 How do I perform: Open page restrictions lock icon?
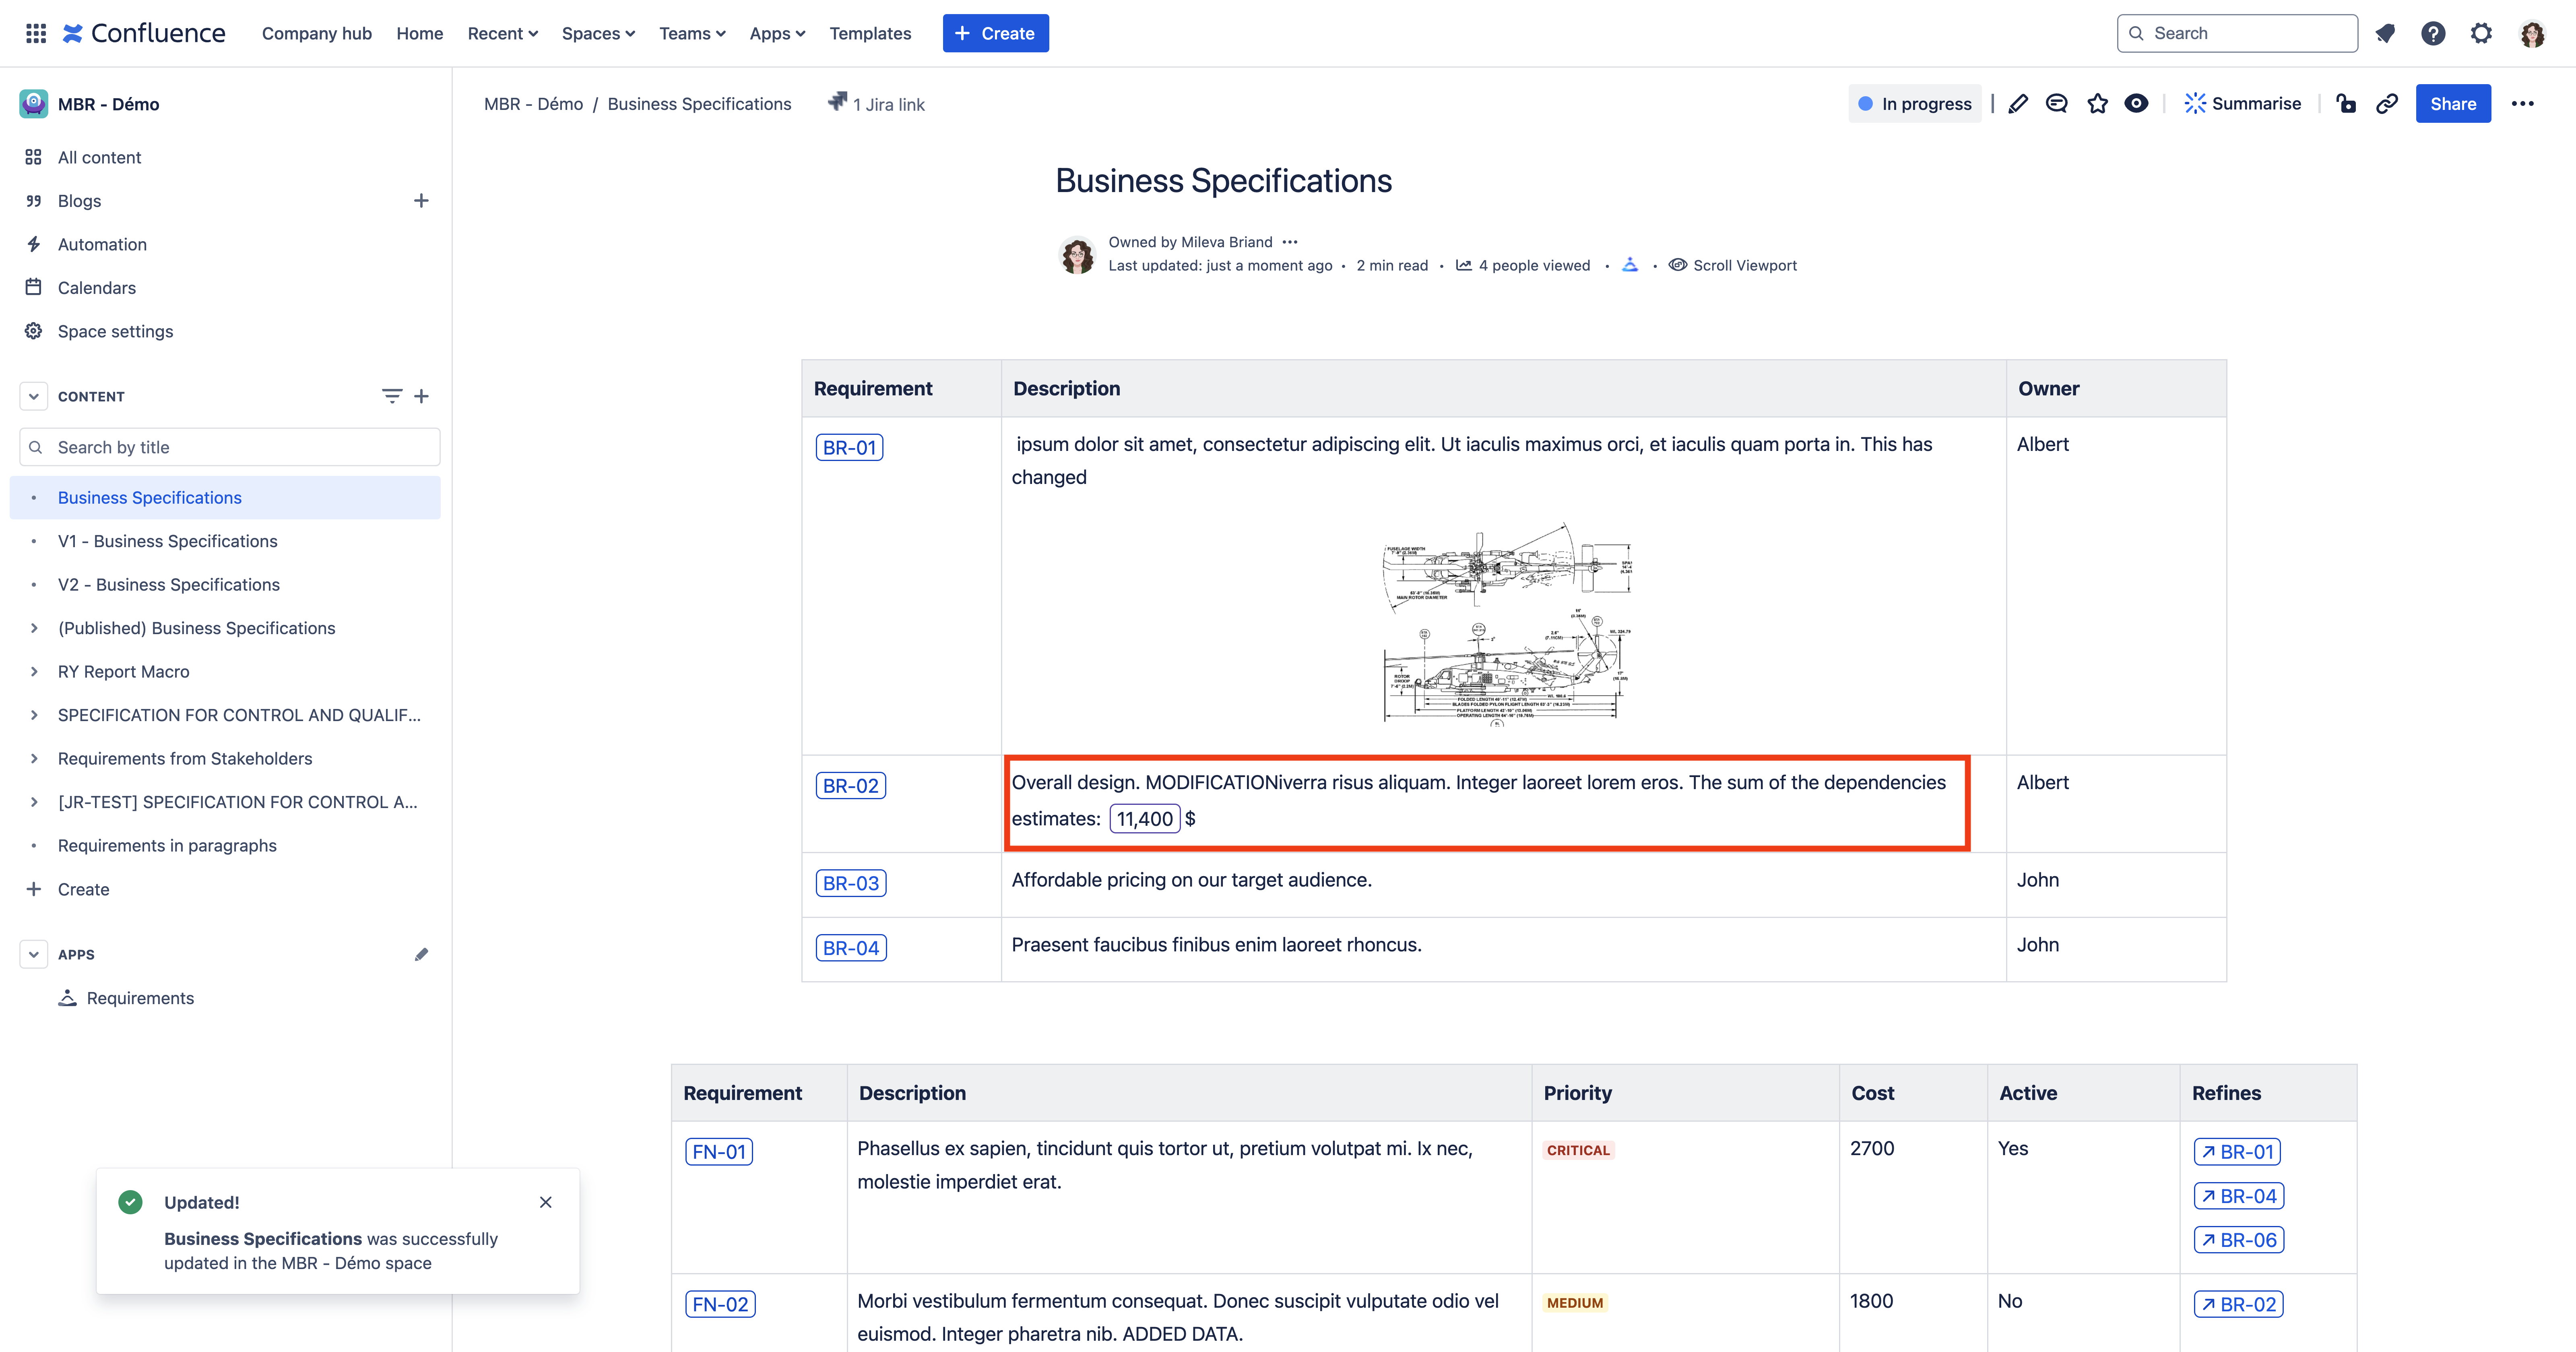[x=2346, y=104]
